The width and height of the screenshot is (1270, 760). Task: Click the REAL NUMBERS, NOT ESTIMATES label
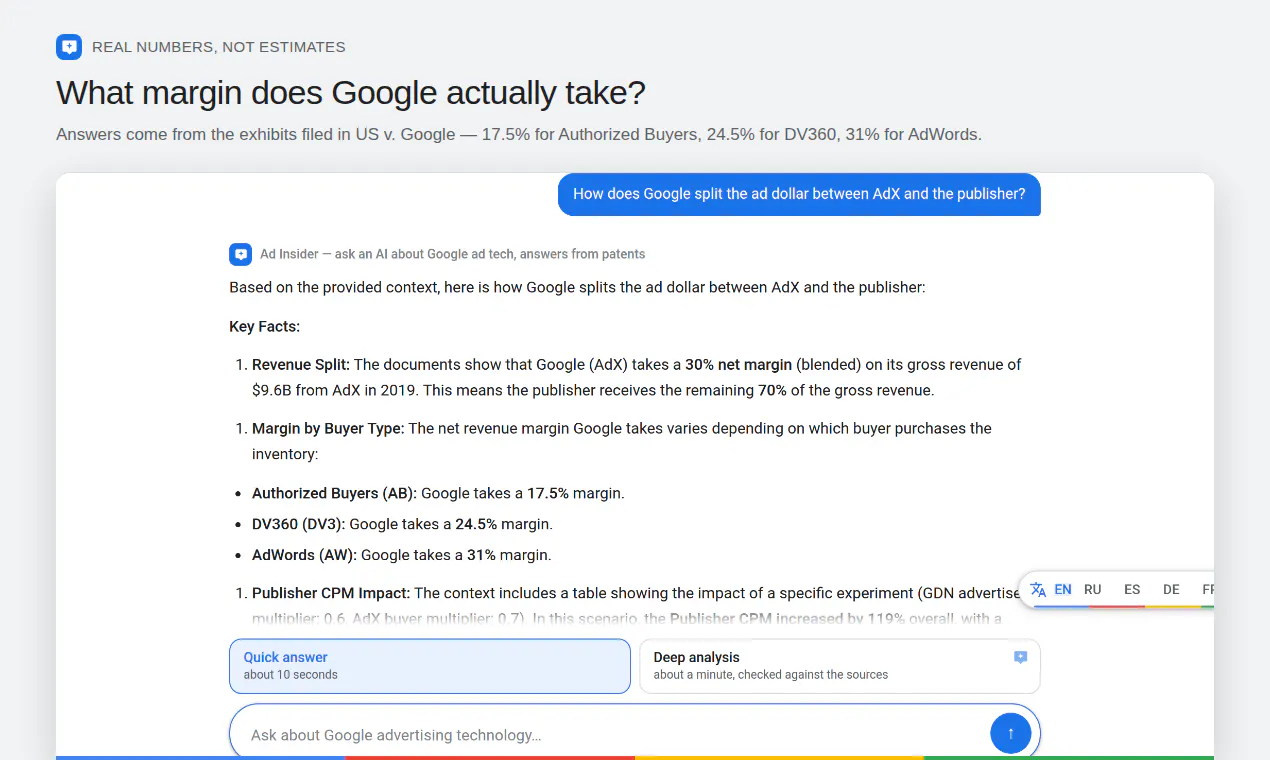coord(219,47)
